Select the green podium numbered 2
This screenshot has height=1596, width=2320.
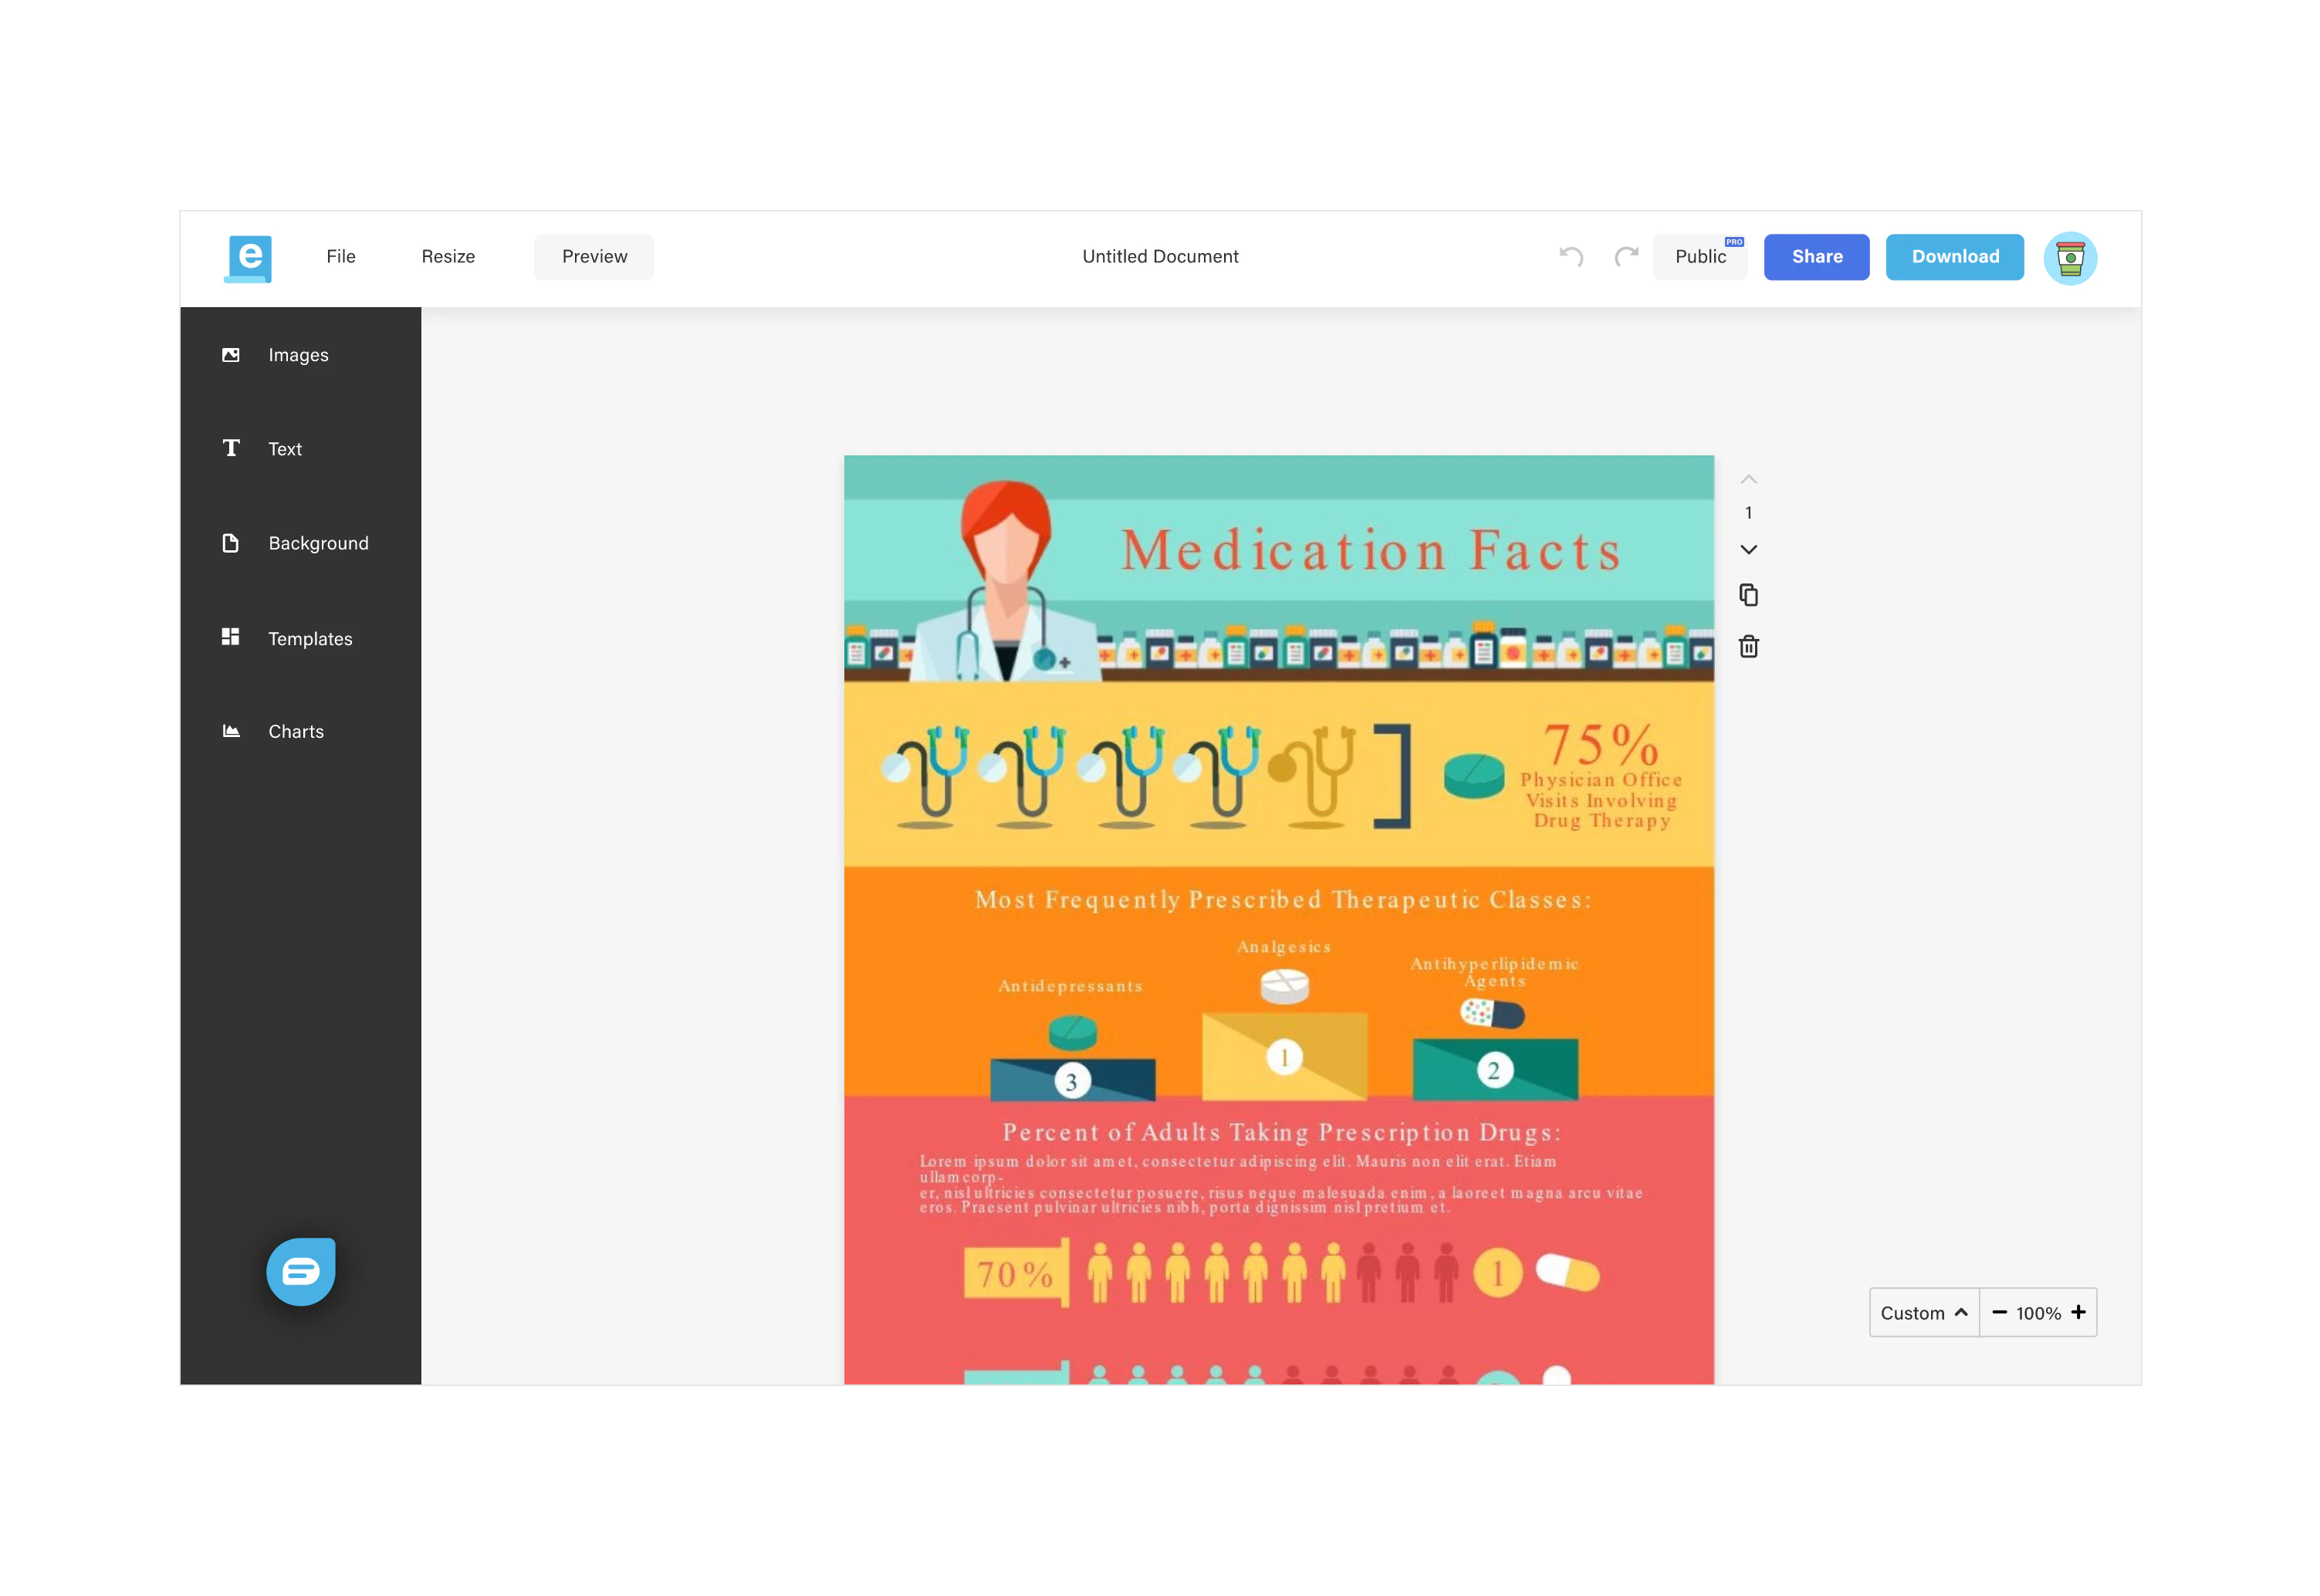point(1494,1069)
